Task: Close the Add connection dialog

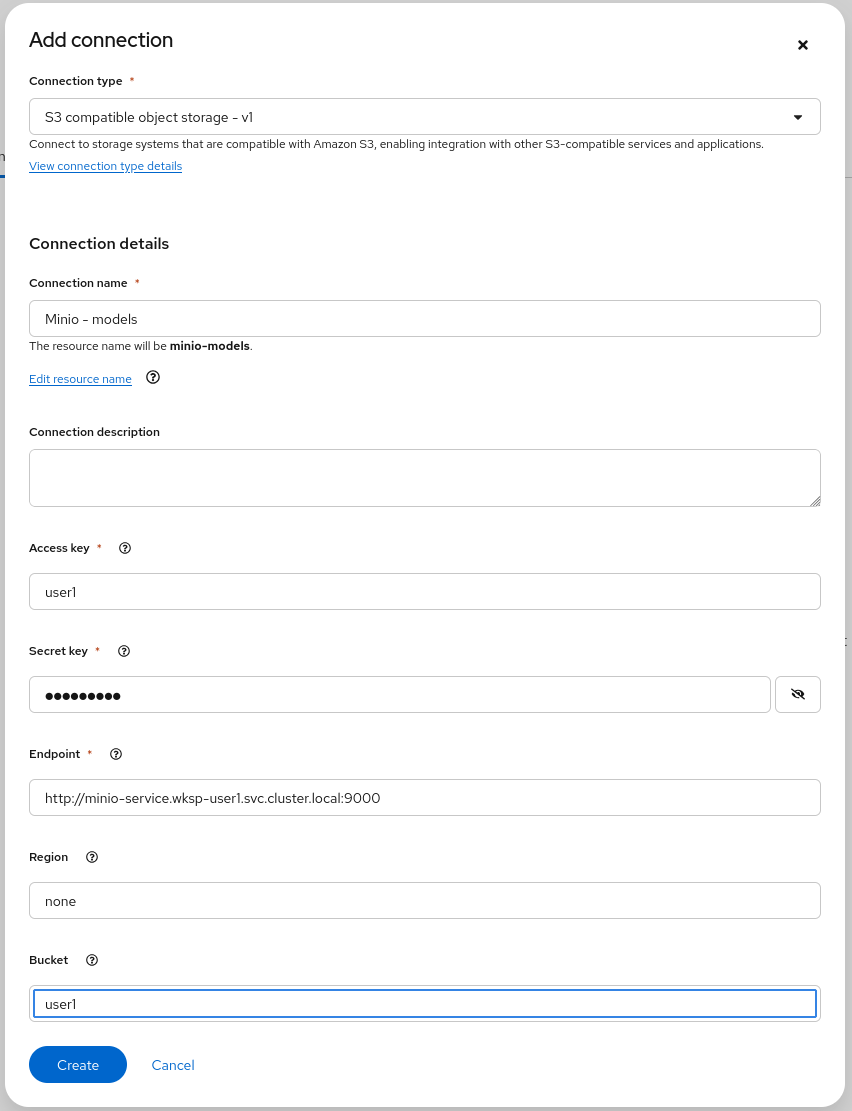Action: 802,45
